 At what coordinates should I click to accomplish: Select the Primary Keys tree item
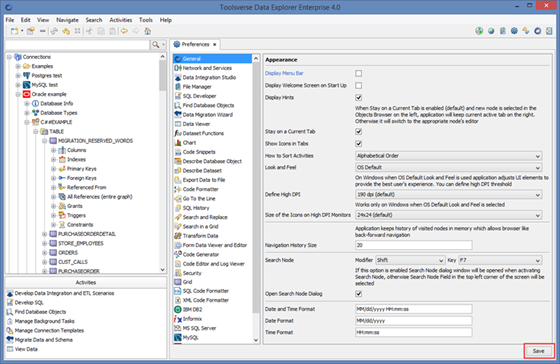pos(82,169)
